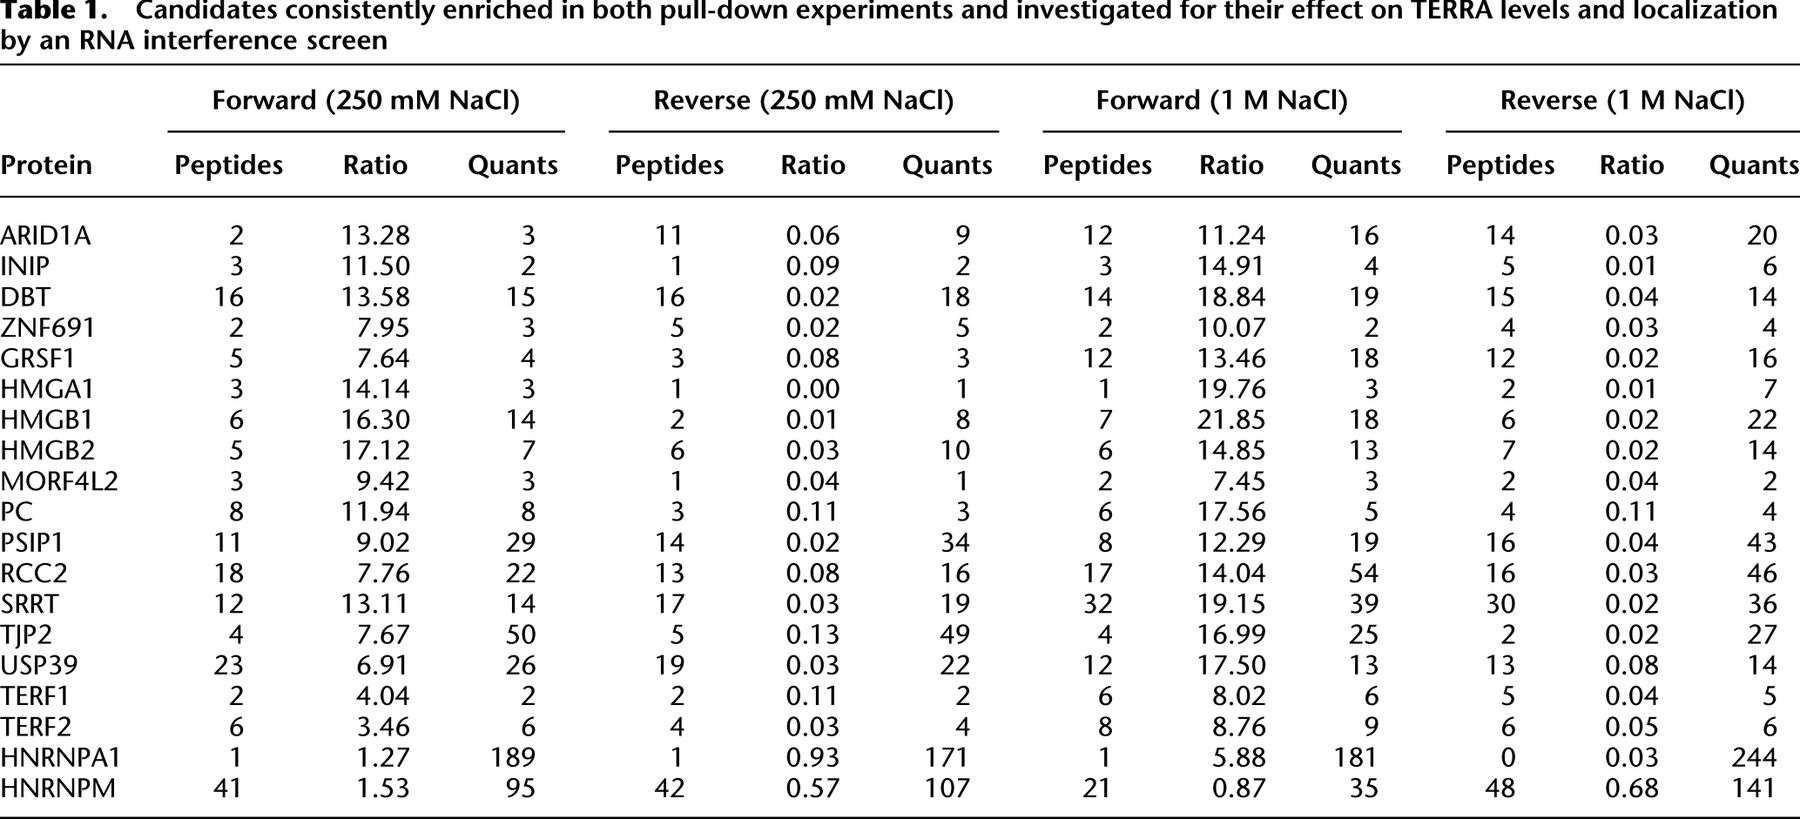The height and width of the screenshot is (819, 1800).
Task: Click the Forward (250 mM NaCl) group header
Action: (x=366, y=101)
